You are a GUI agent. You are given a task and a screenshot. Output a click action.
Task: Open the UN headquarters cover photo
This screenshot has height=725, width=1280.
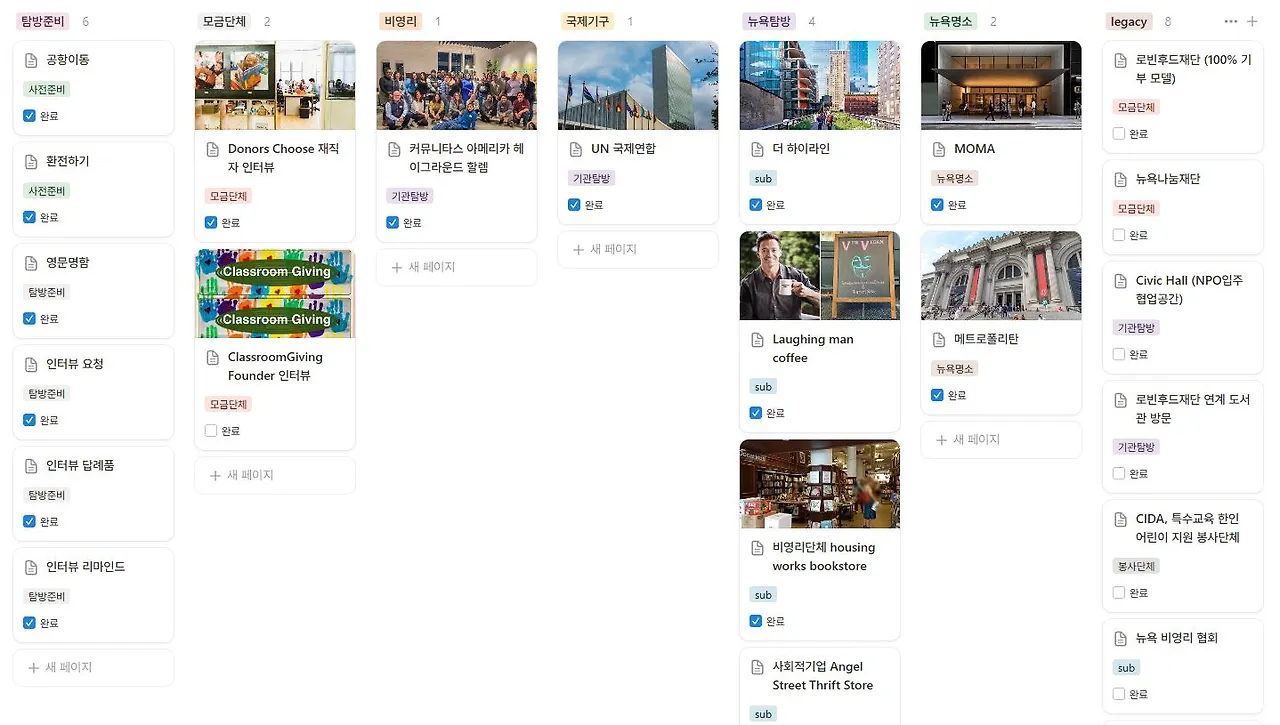coord(638,85)
